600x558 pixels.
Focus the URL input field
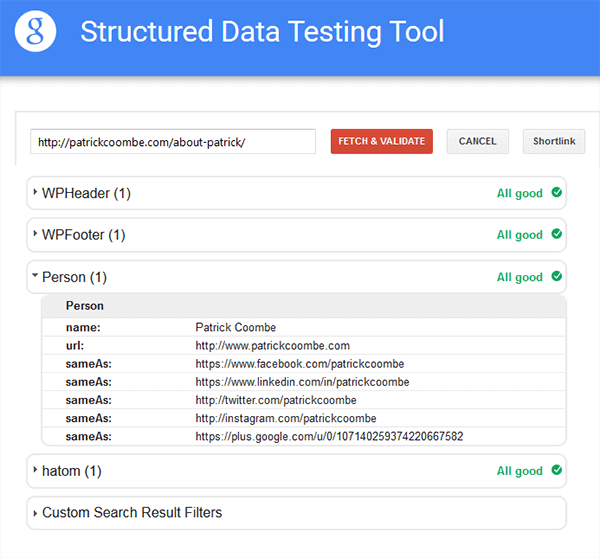[172, 142]
